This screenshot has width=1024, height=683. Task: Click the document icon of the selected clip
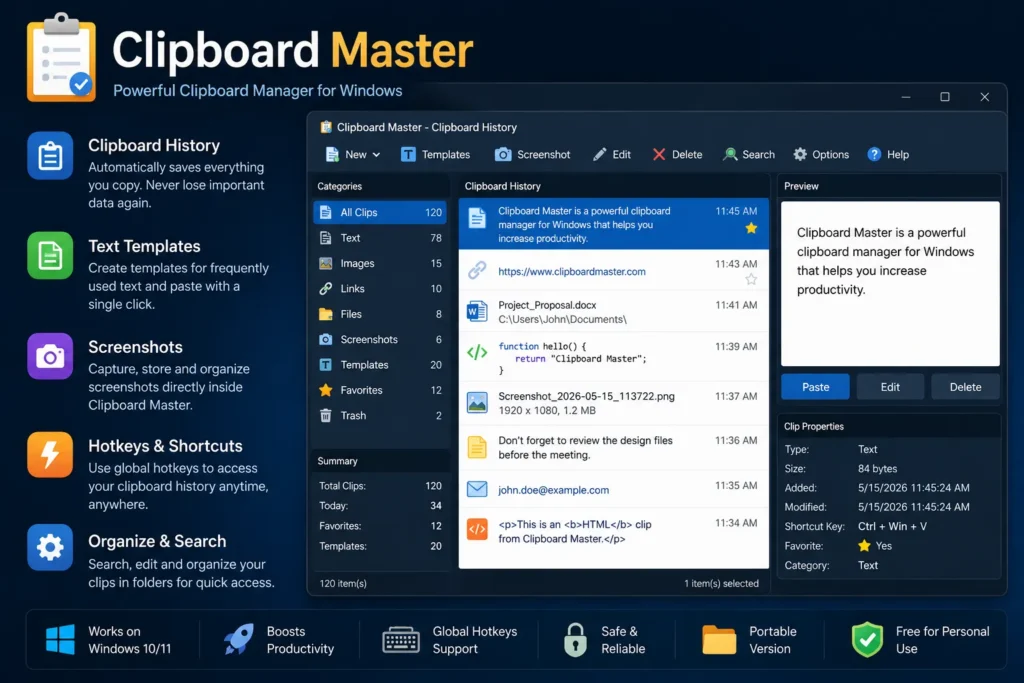point(477,218)
